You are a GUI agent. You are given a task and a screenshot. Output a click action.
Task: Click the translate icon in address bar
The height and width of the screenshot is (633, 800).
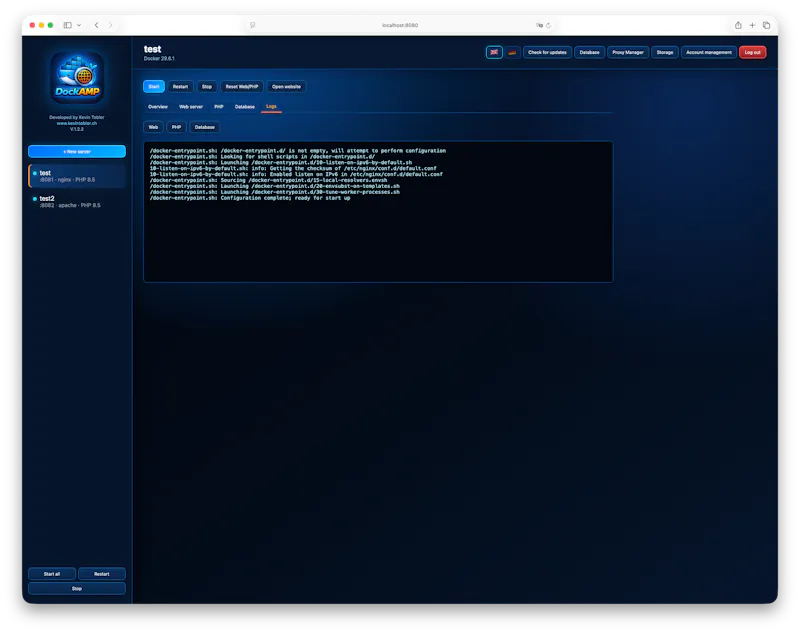(x=539, y=25)
